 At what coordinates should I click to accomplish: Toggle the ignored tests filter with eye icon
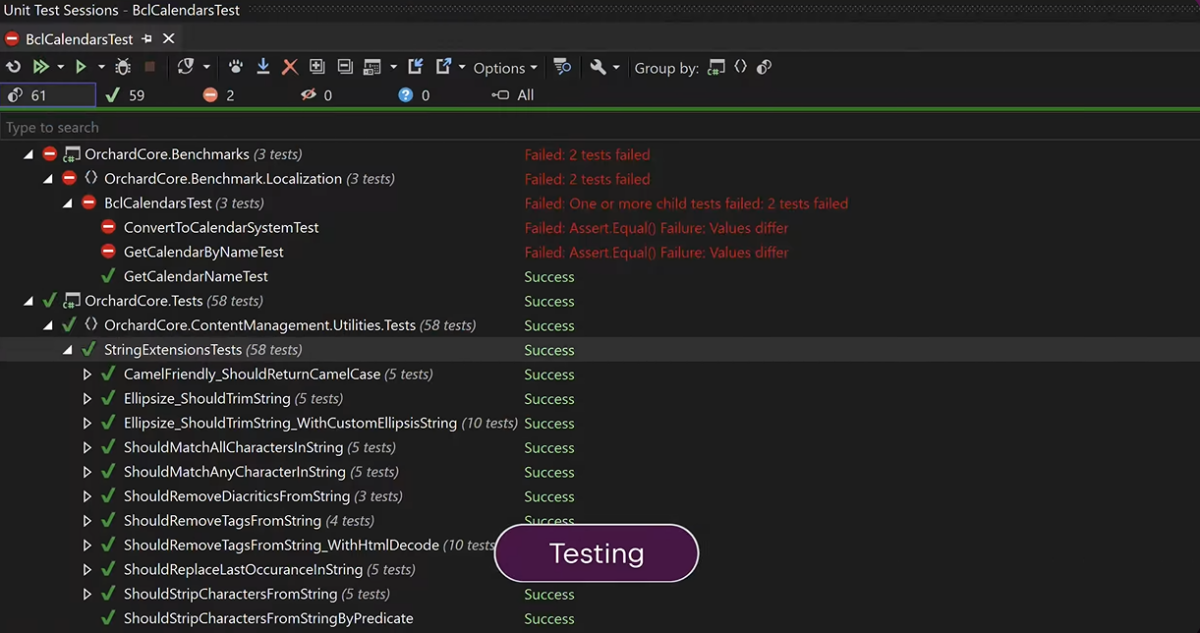[317, 95]
